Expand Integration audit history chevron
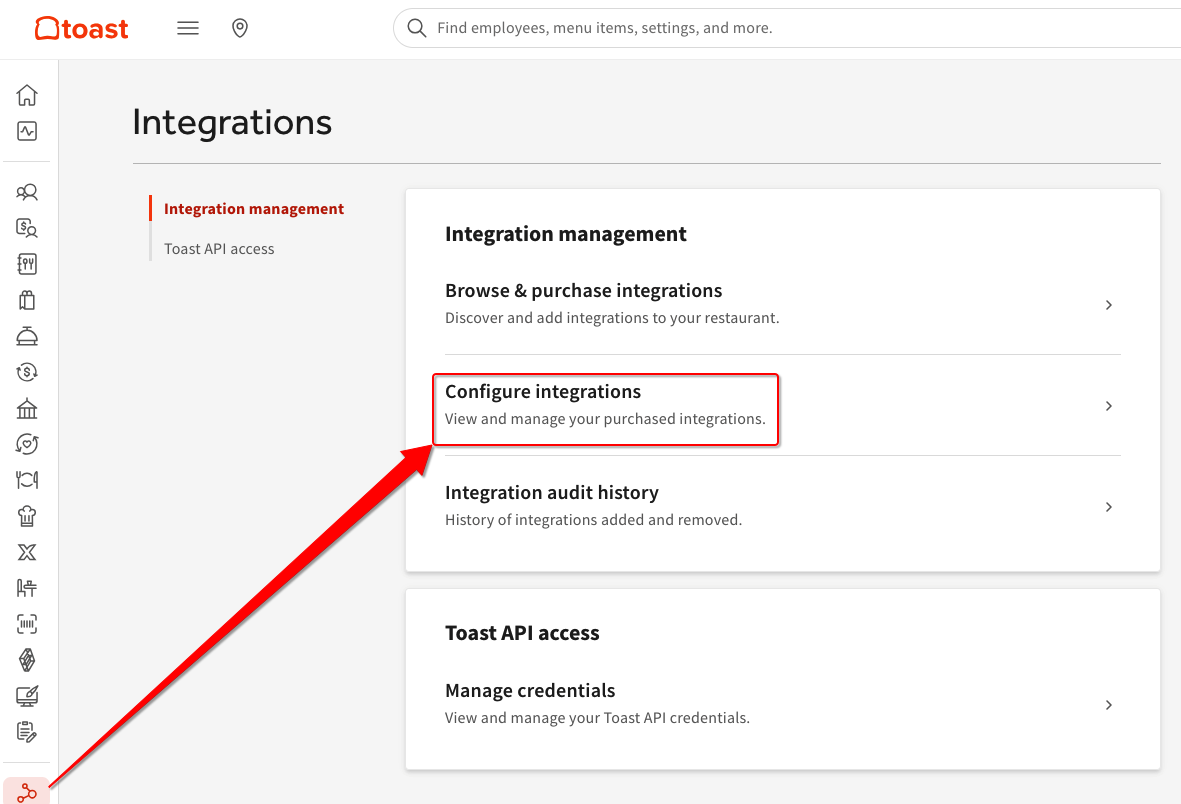This screenshot has width=1181, height=804. (x=1108, y=507)
